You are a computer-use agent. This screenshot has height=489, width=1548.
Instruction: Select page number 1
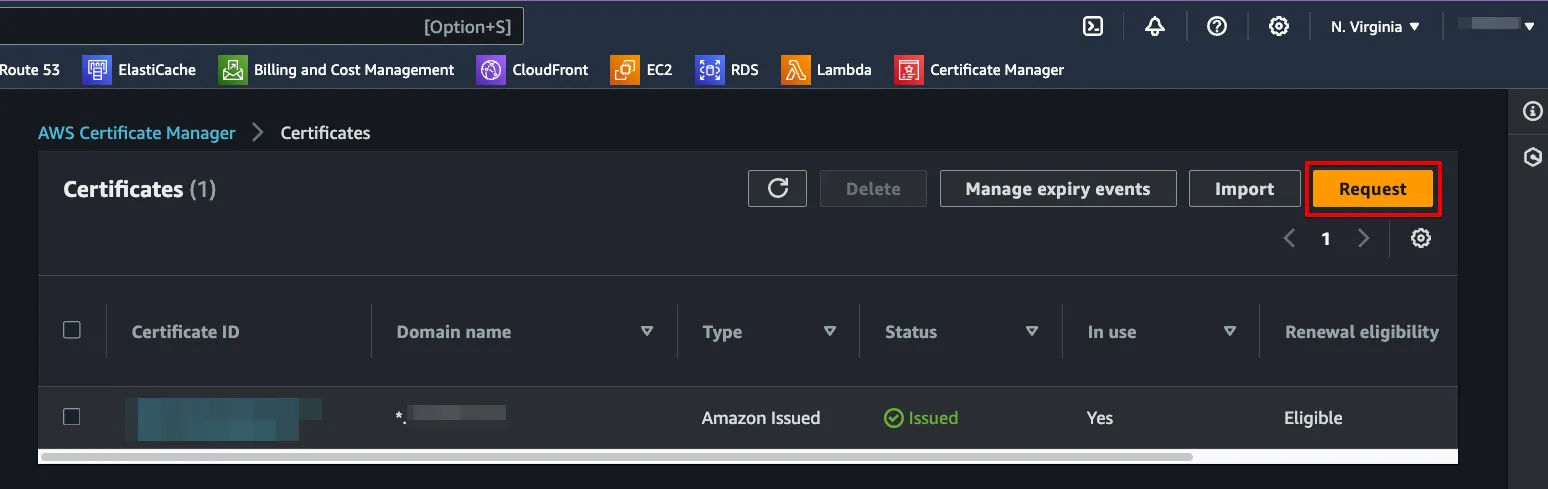pyautogui.click(x=1326, y=239)
